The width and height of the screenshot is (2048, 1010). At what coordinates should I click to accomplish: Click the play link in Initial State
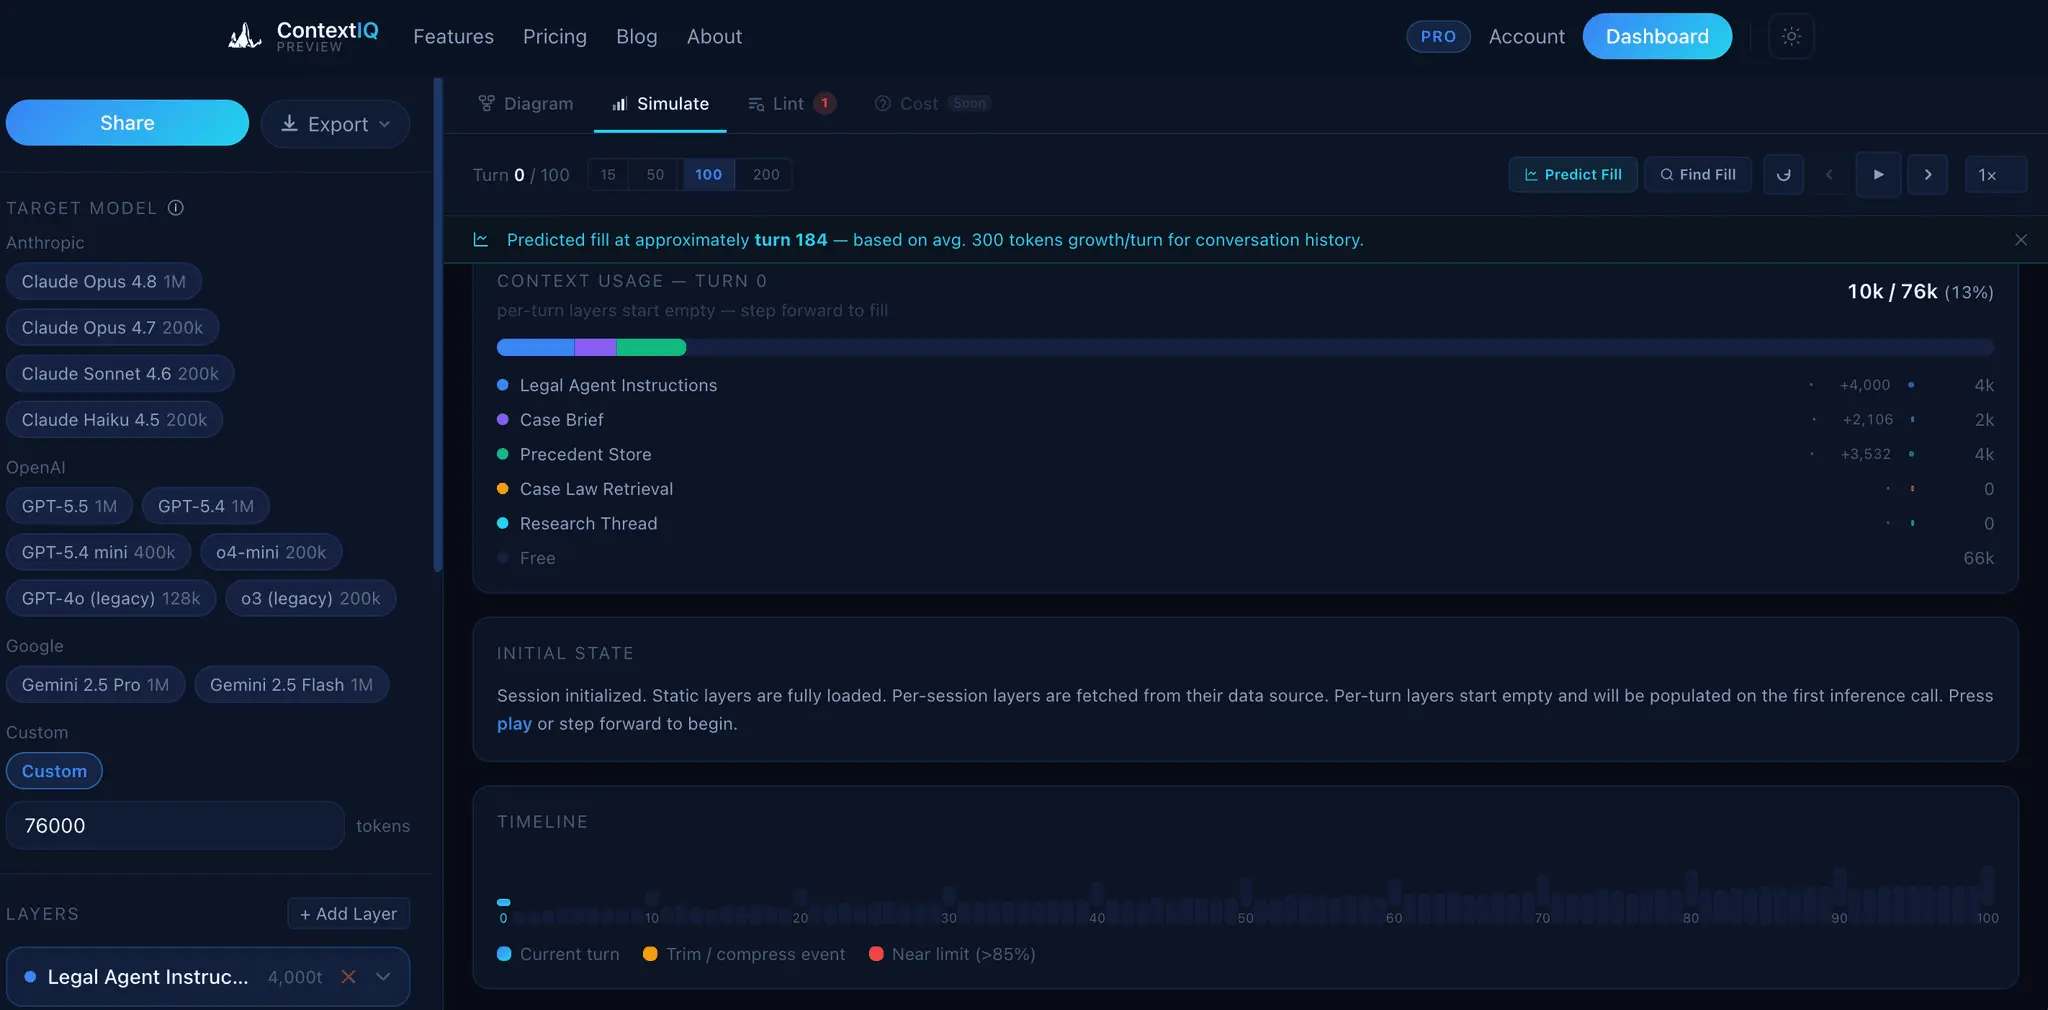[x=514, y=724]
